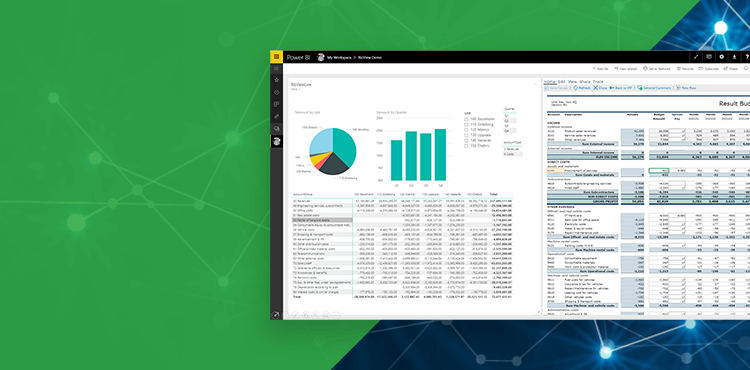
Task: Open the Trace tab in BizView panel
Action: 598,82
